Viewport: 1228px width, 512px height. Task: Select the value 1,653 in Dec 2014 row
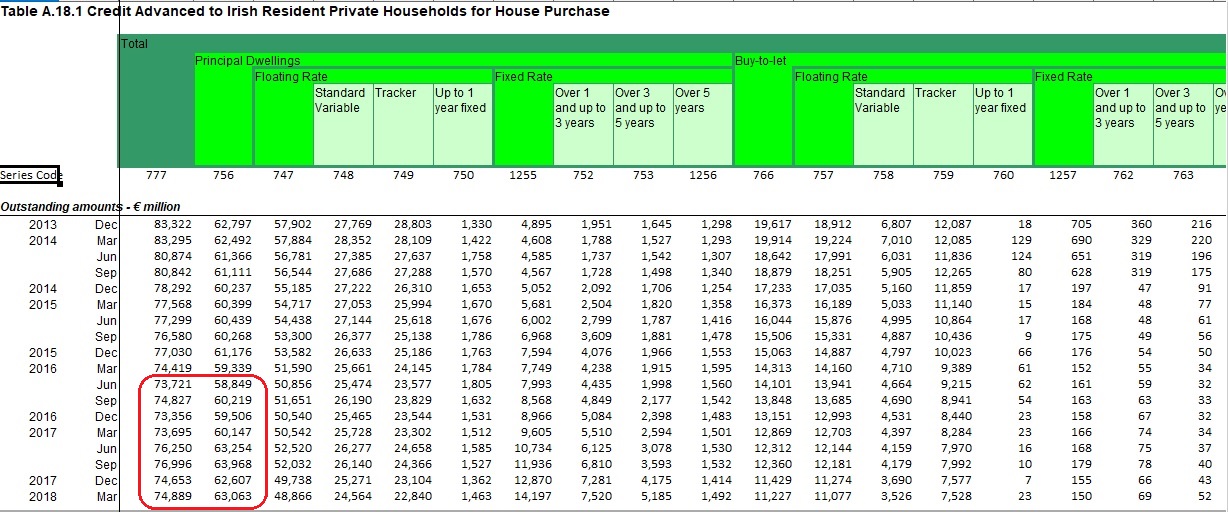click(x=475, y=289)
